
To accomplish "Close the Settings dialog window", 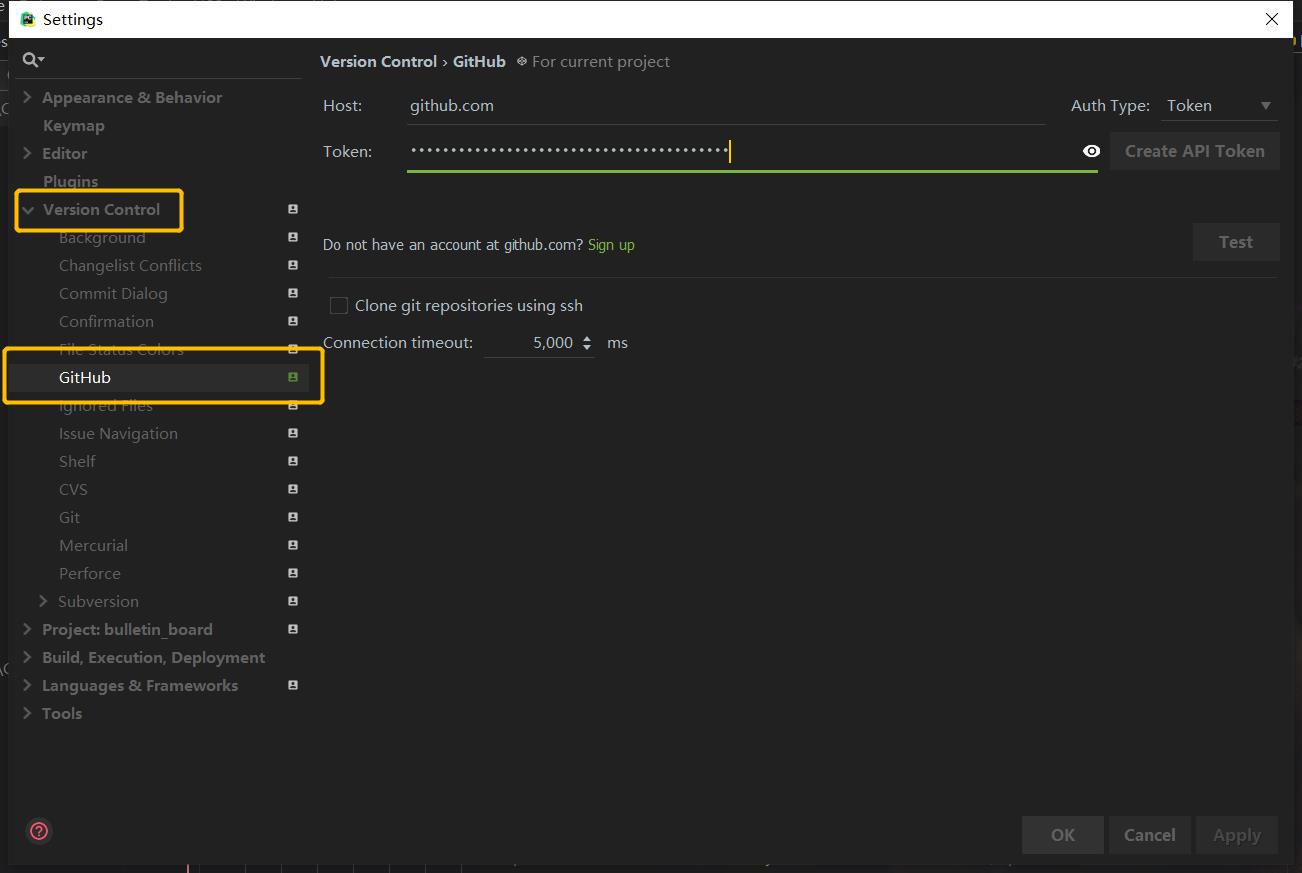I will click(x=1271, y=19).
